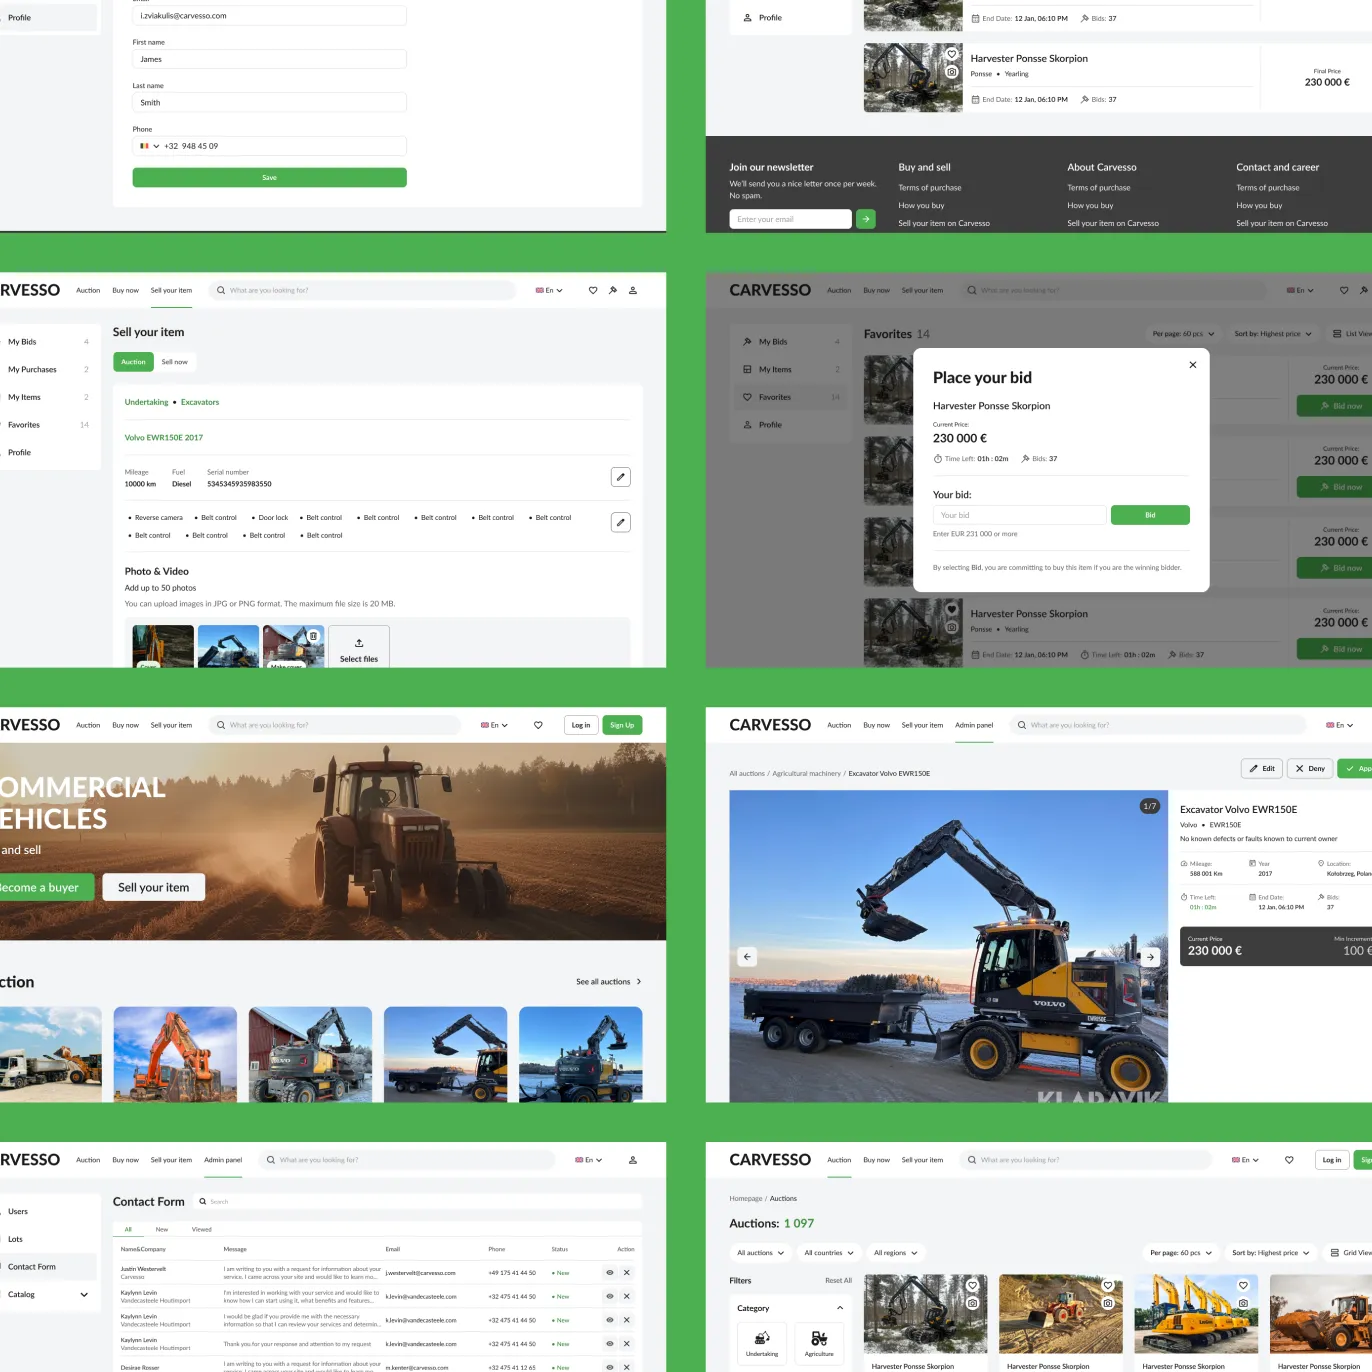Submit newsletter email with green arrow button

pos(866,219)
